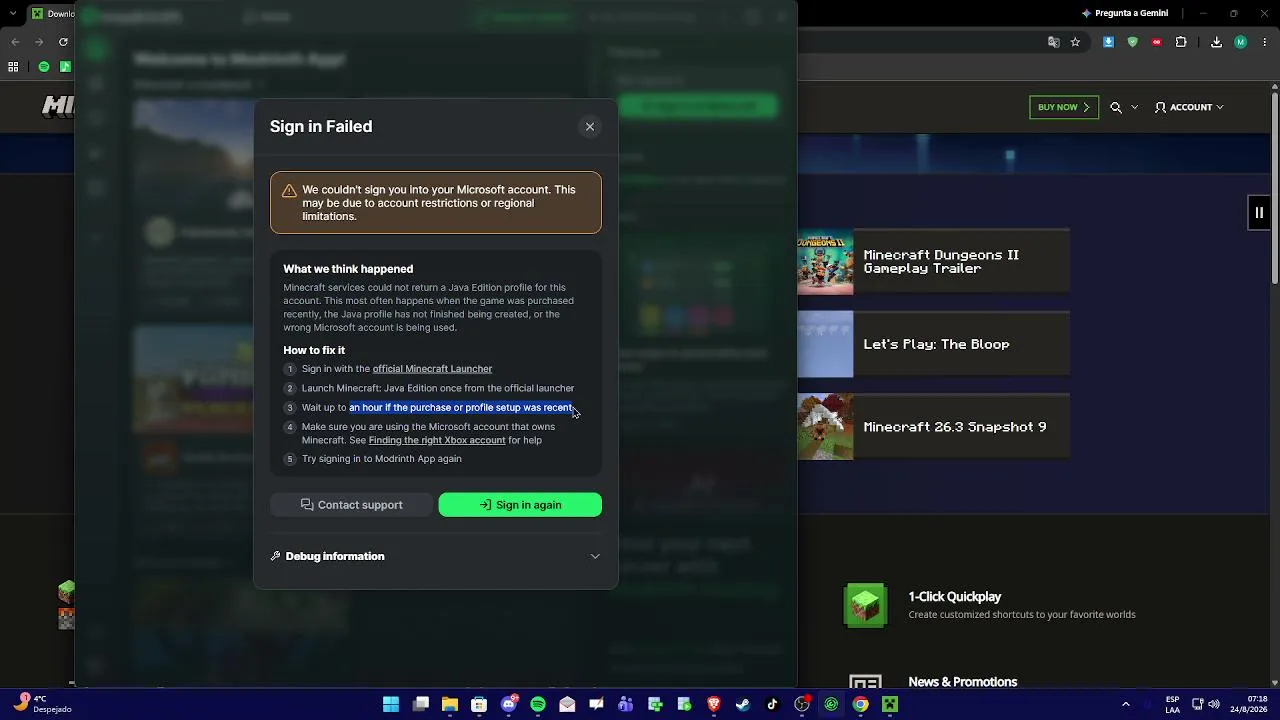
Task: Close the Sign in Failed dialog
Action: point(590,127)
